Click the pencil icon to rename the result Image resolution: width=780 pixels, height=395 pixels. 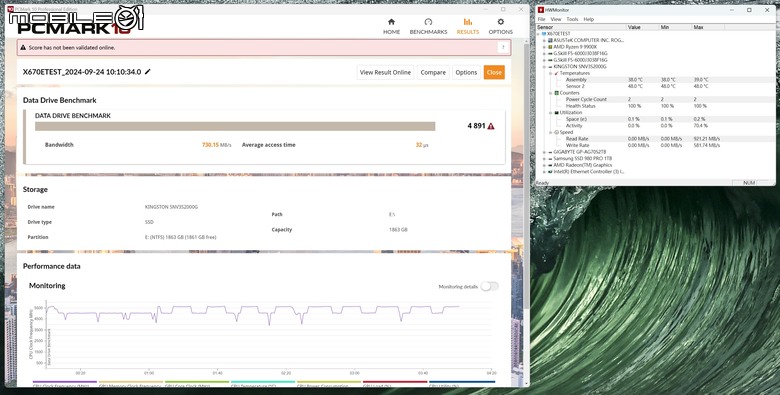pyautogui.click(x=147, y=72)
